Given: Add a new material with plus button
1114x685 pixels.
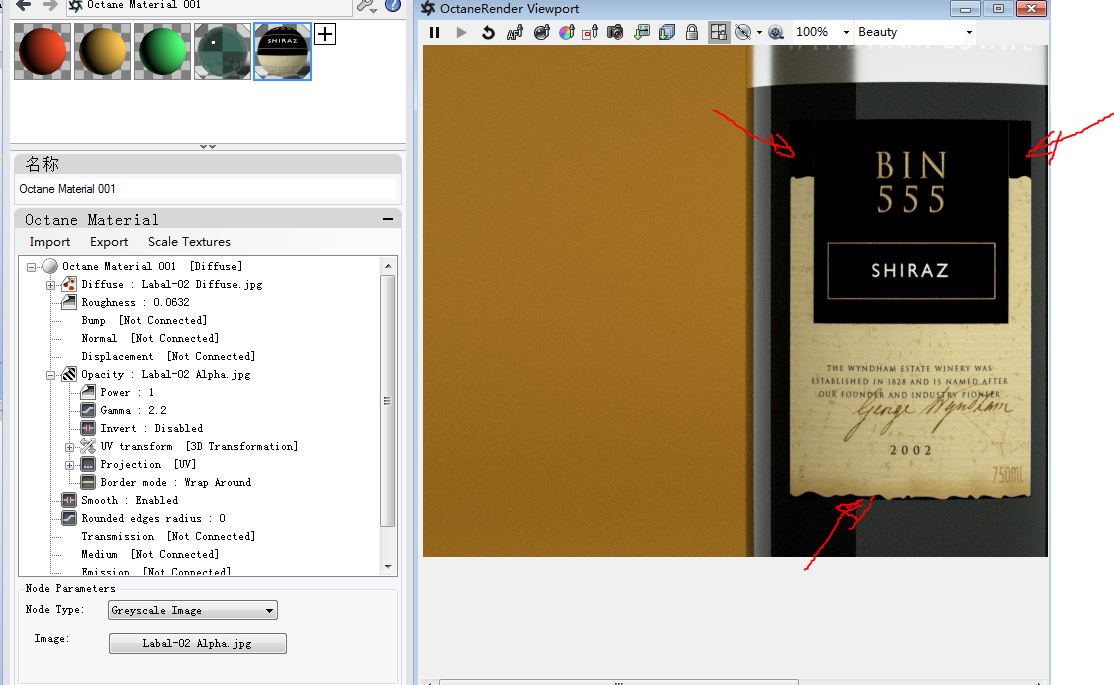Looking at the screenshot, I should [325, 33].
